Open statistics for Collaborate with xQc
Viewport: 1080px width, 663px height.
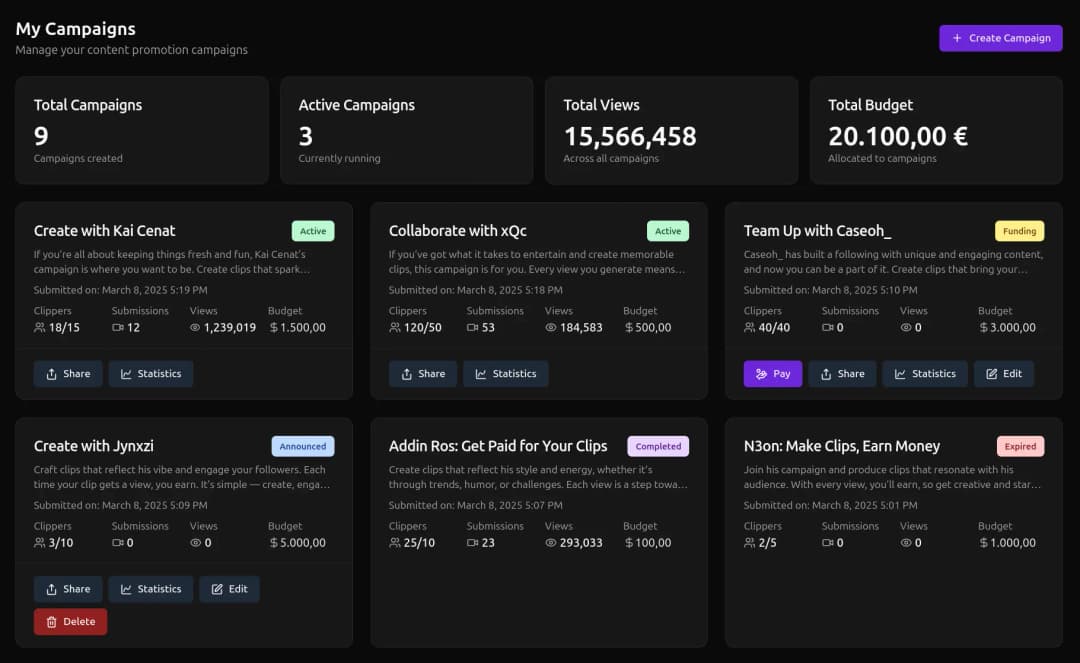tap(506, 373)
